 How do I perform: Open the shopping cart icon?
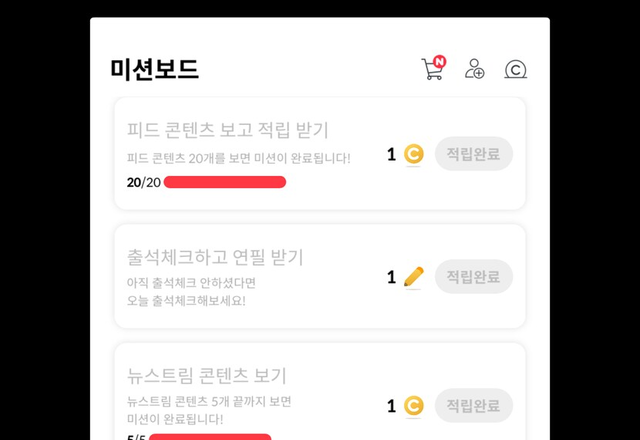point(432,70)
